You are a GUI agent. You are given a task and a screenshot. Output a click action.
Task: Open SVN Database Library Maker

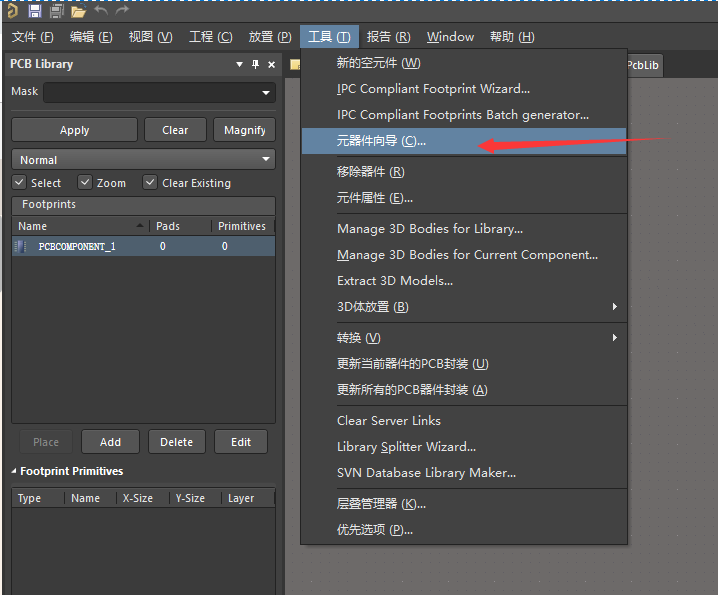point(464,473)
